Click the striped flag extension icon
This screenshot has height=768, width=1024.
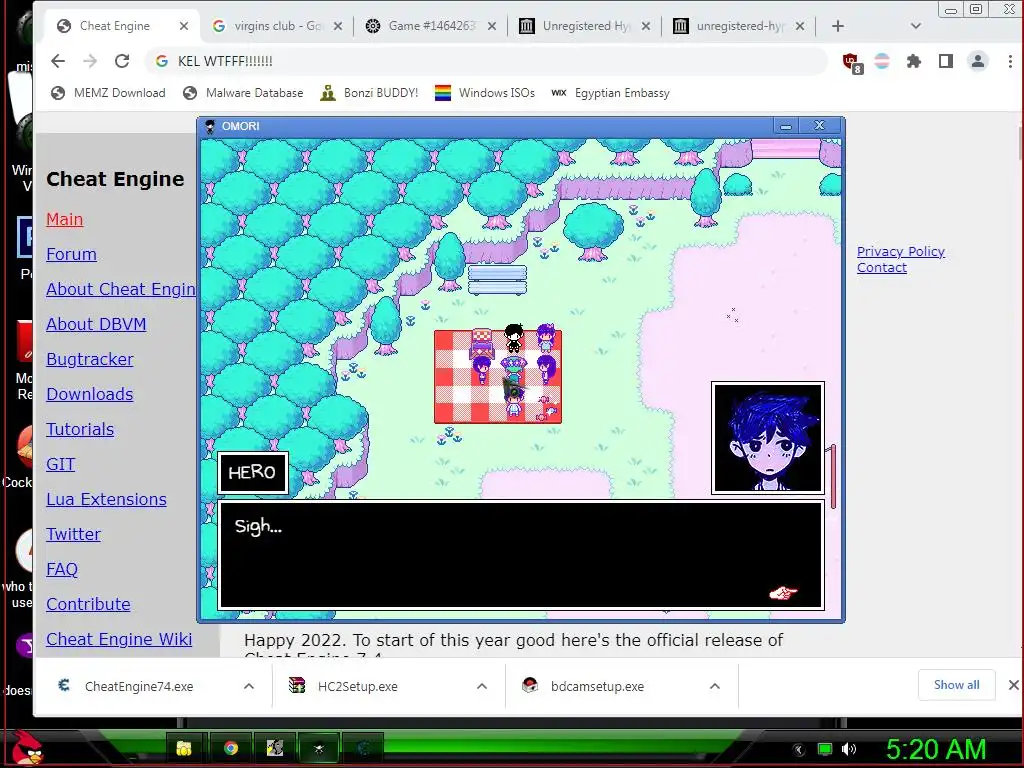tap(882, 61)
